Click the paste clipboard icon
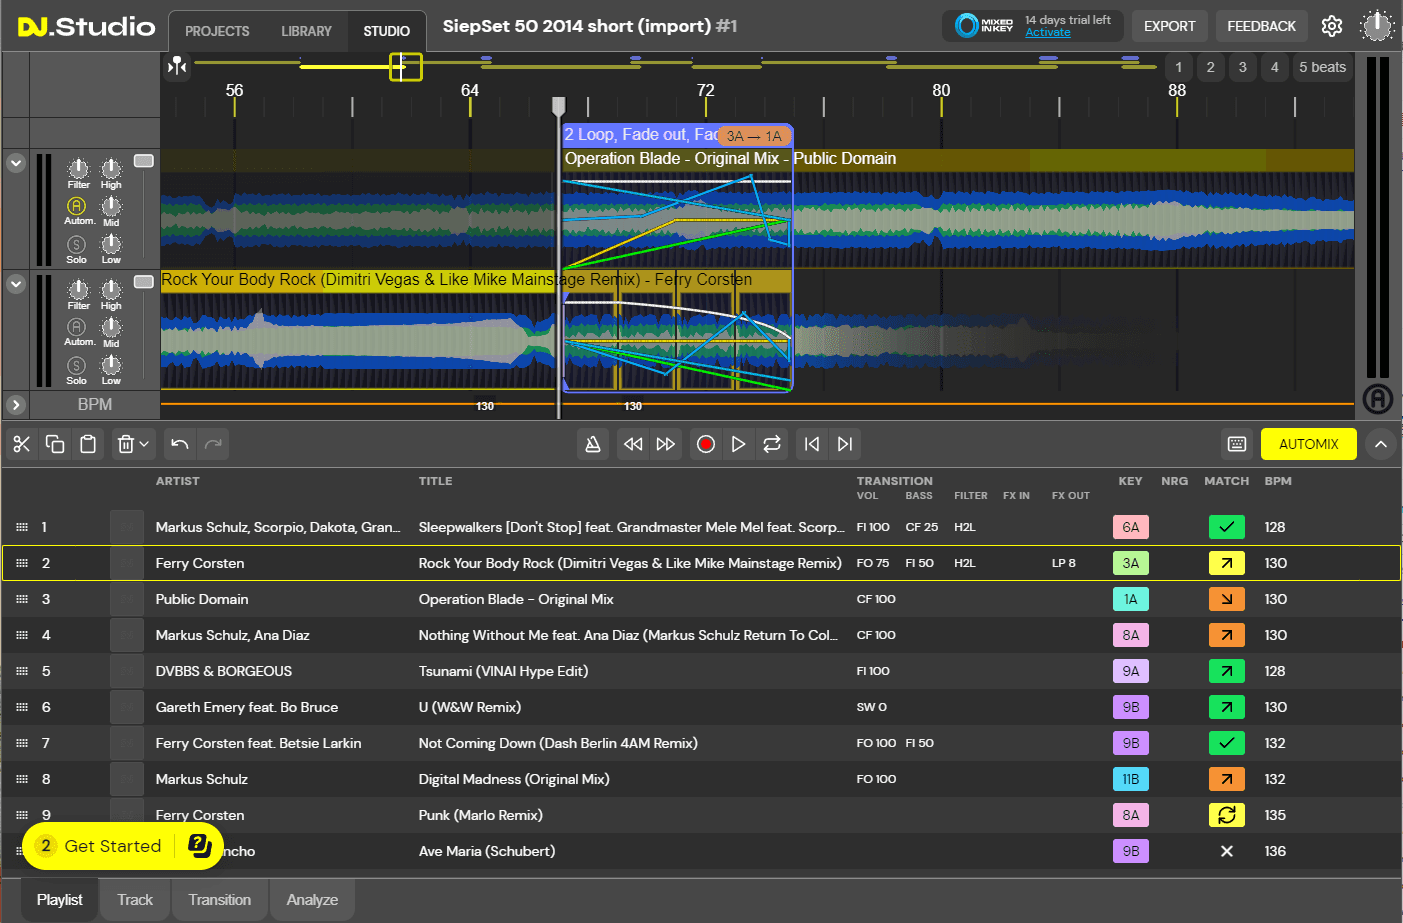The image size is (1403, 923). (x=88, y=444)
